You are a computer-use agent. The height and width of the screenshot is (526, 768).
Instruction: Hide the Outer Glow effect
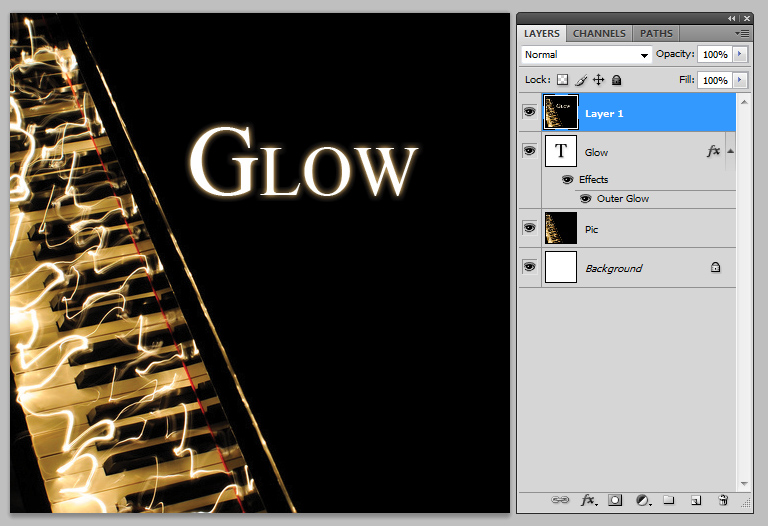tap(585, 198)
